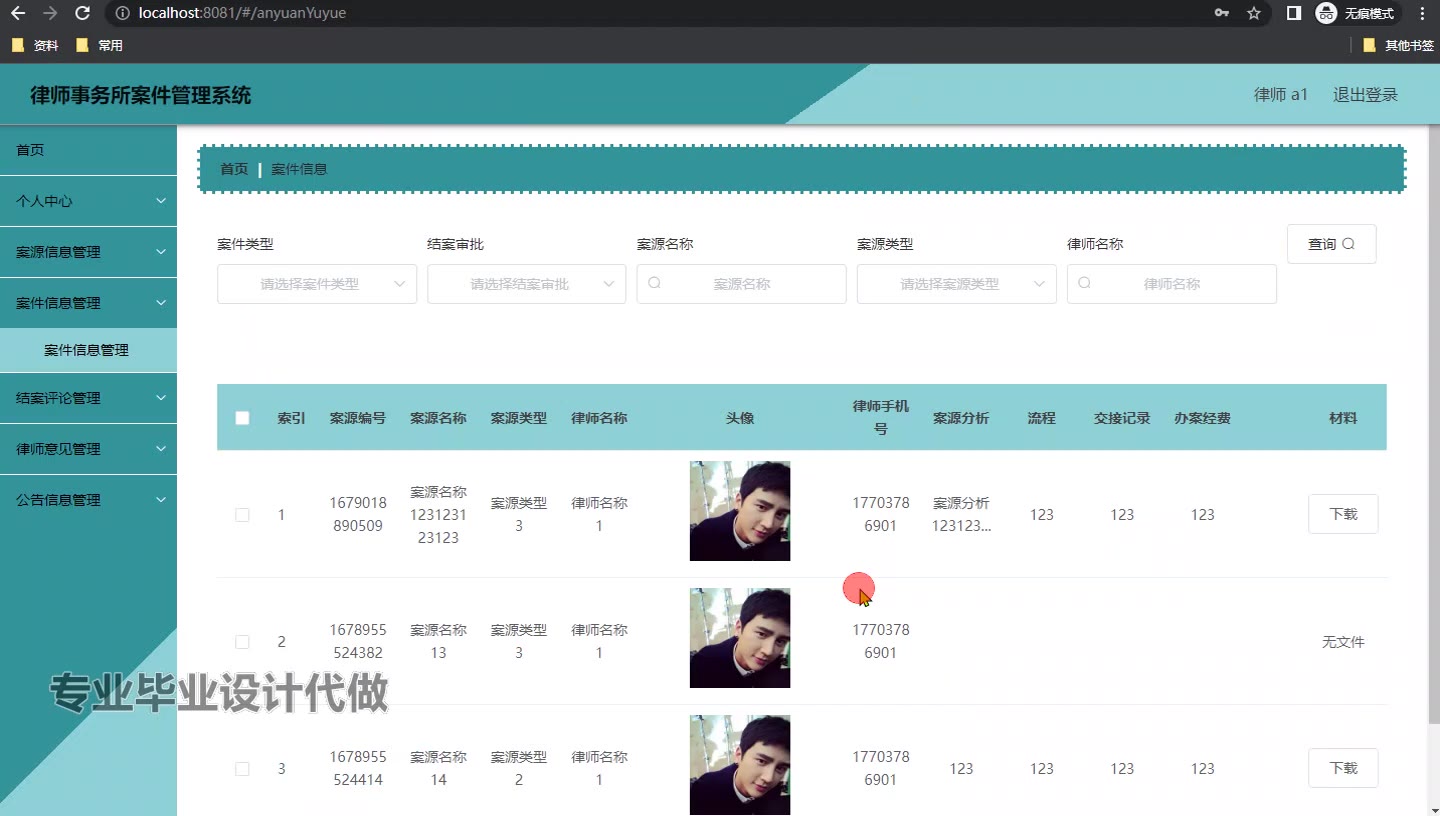Click the 律师手机号 column header
1440x816 pixels.
[881, 417]
